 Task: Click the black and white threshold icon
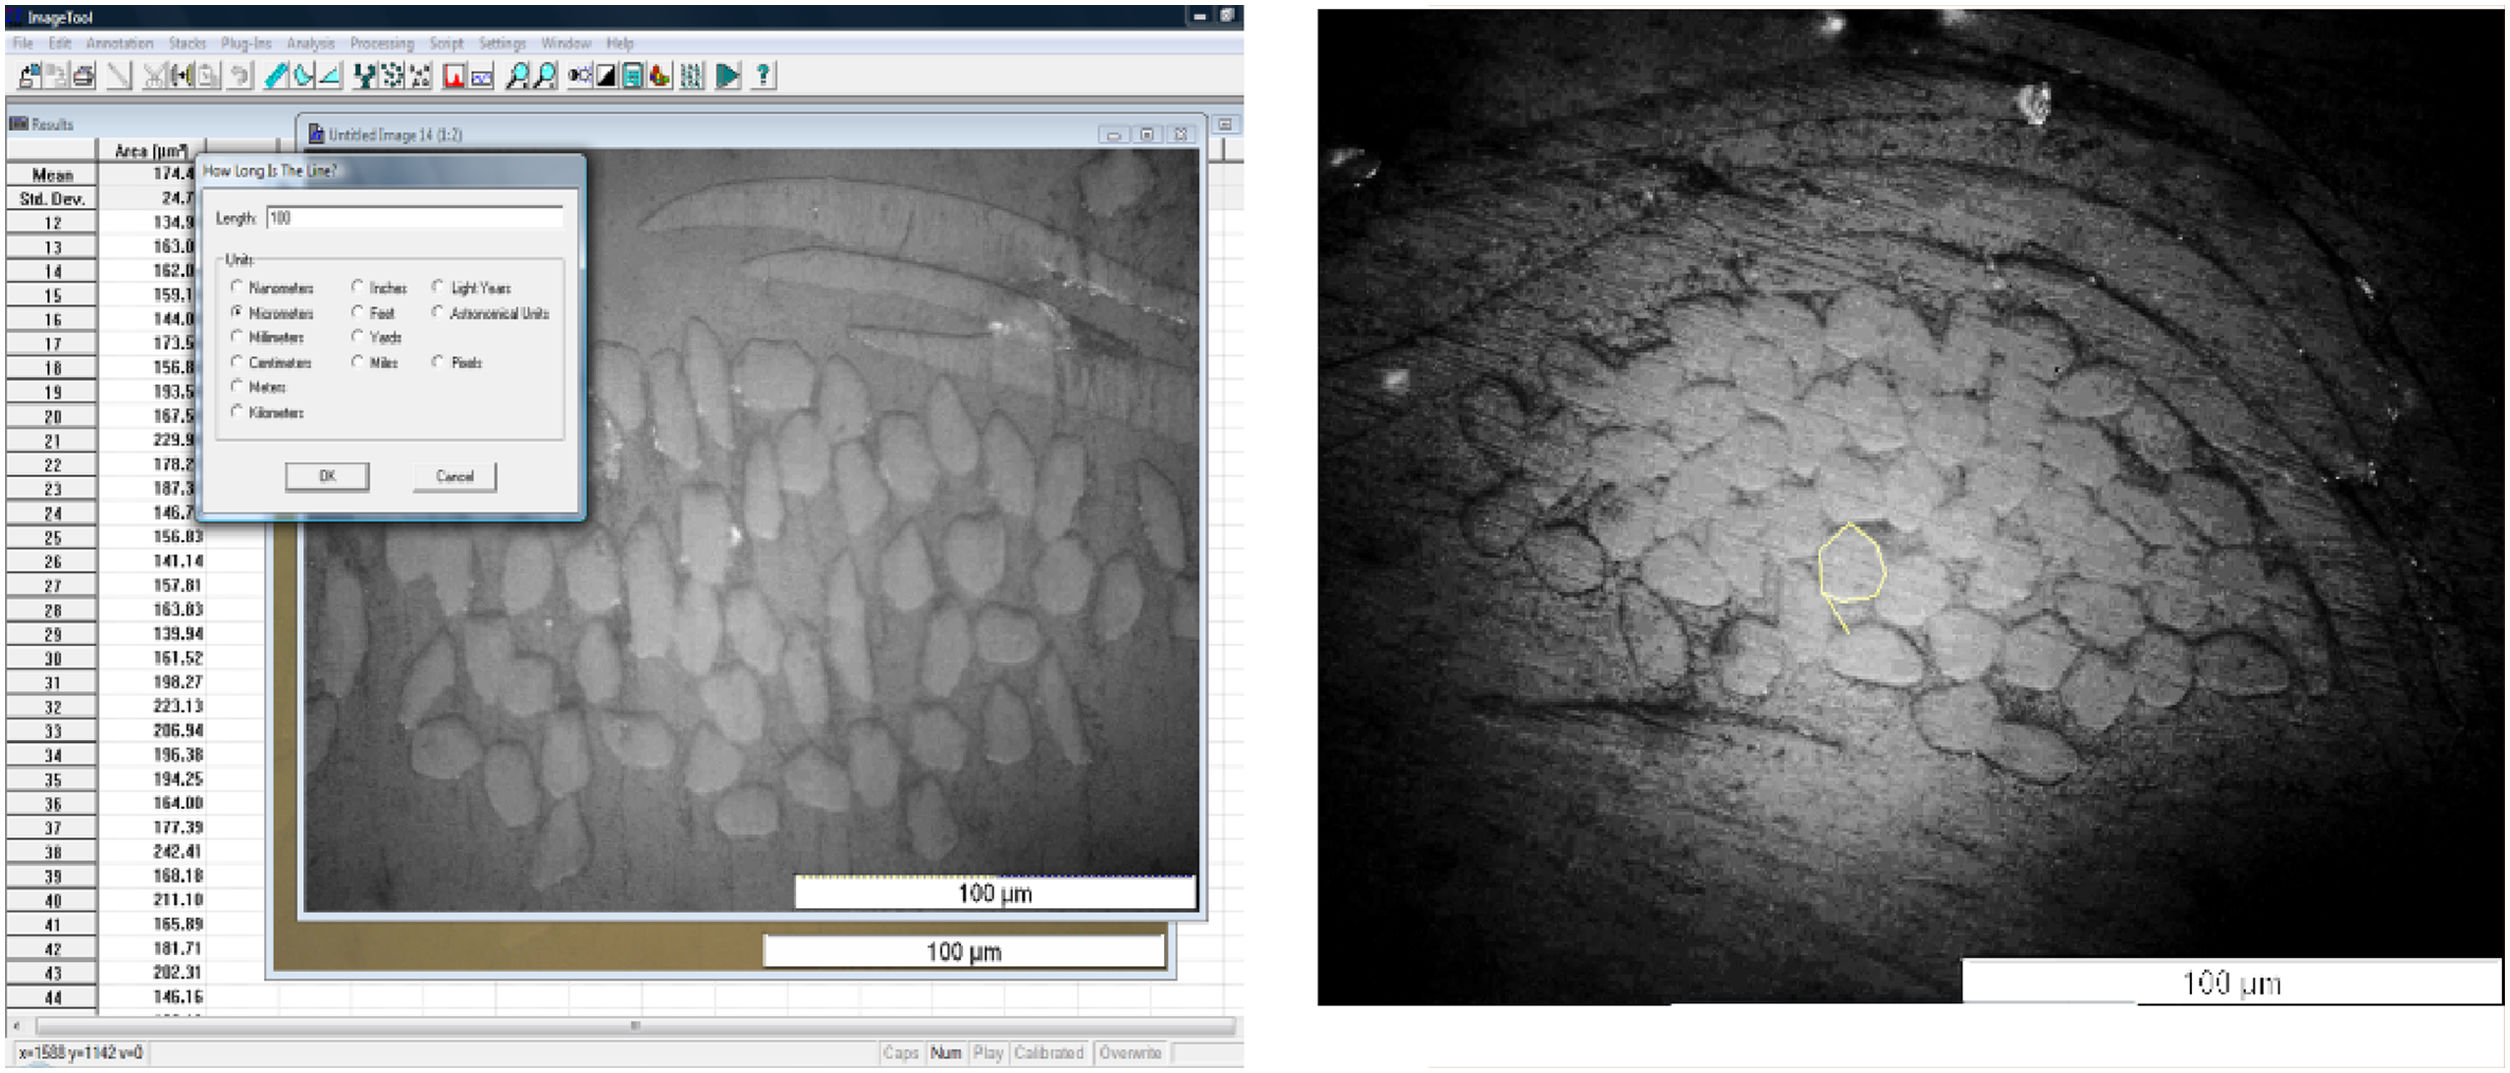pos(606,76)
